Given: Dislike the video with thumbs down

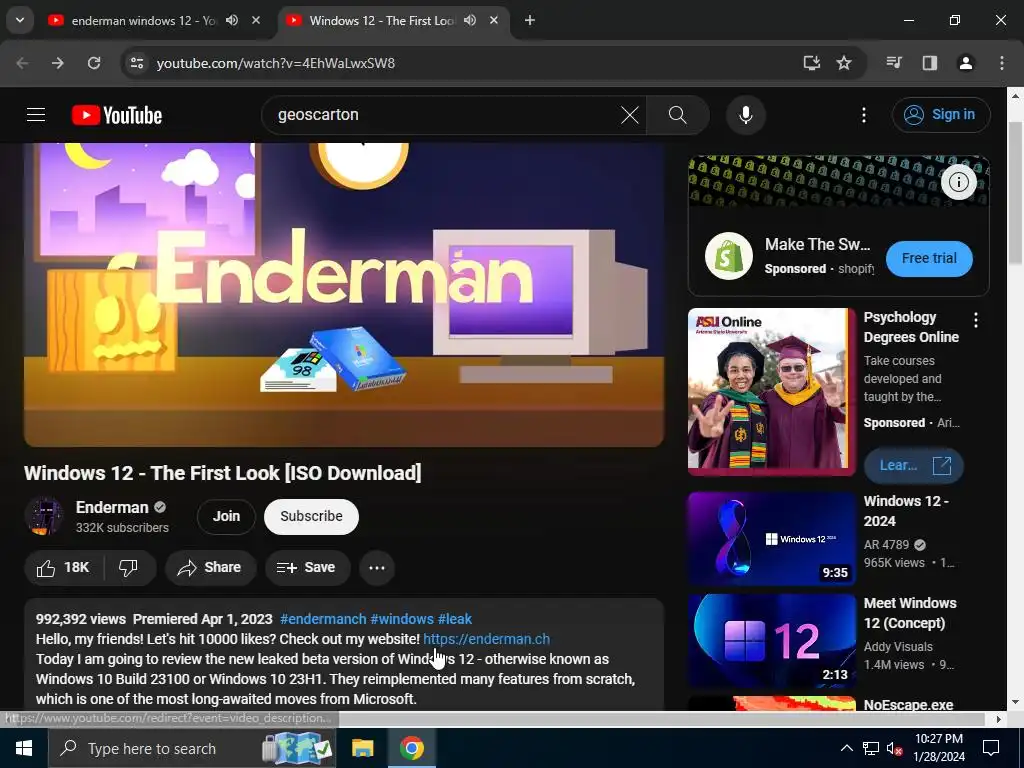Looking at the screenshot, I should tap(129, 568).
